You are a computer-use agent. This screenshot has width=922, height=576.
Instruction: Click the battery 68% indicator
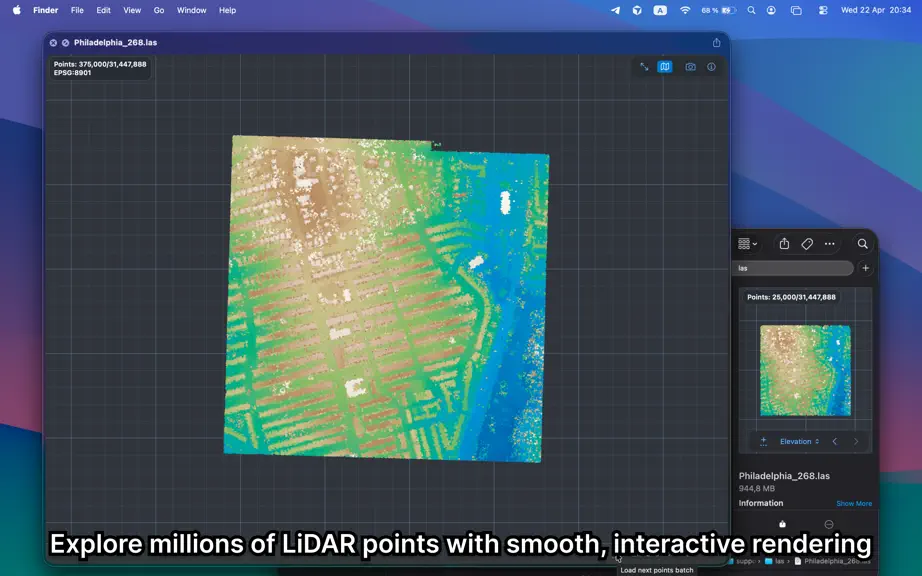(x=719, y=10)
